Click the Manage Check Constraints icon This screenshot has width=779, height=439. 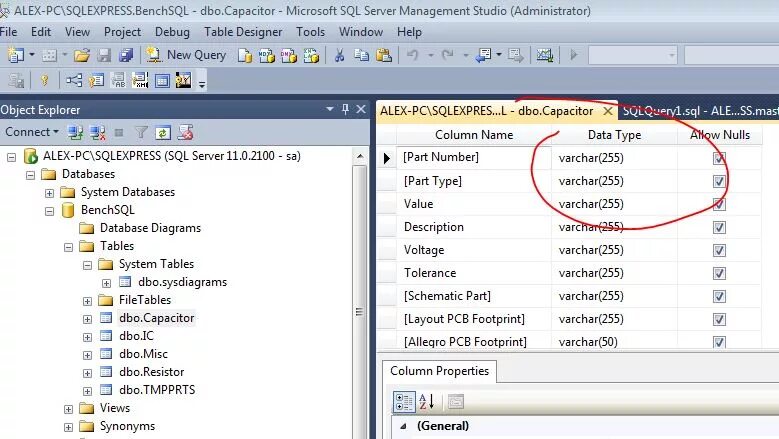(162, 80)
